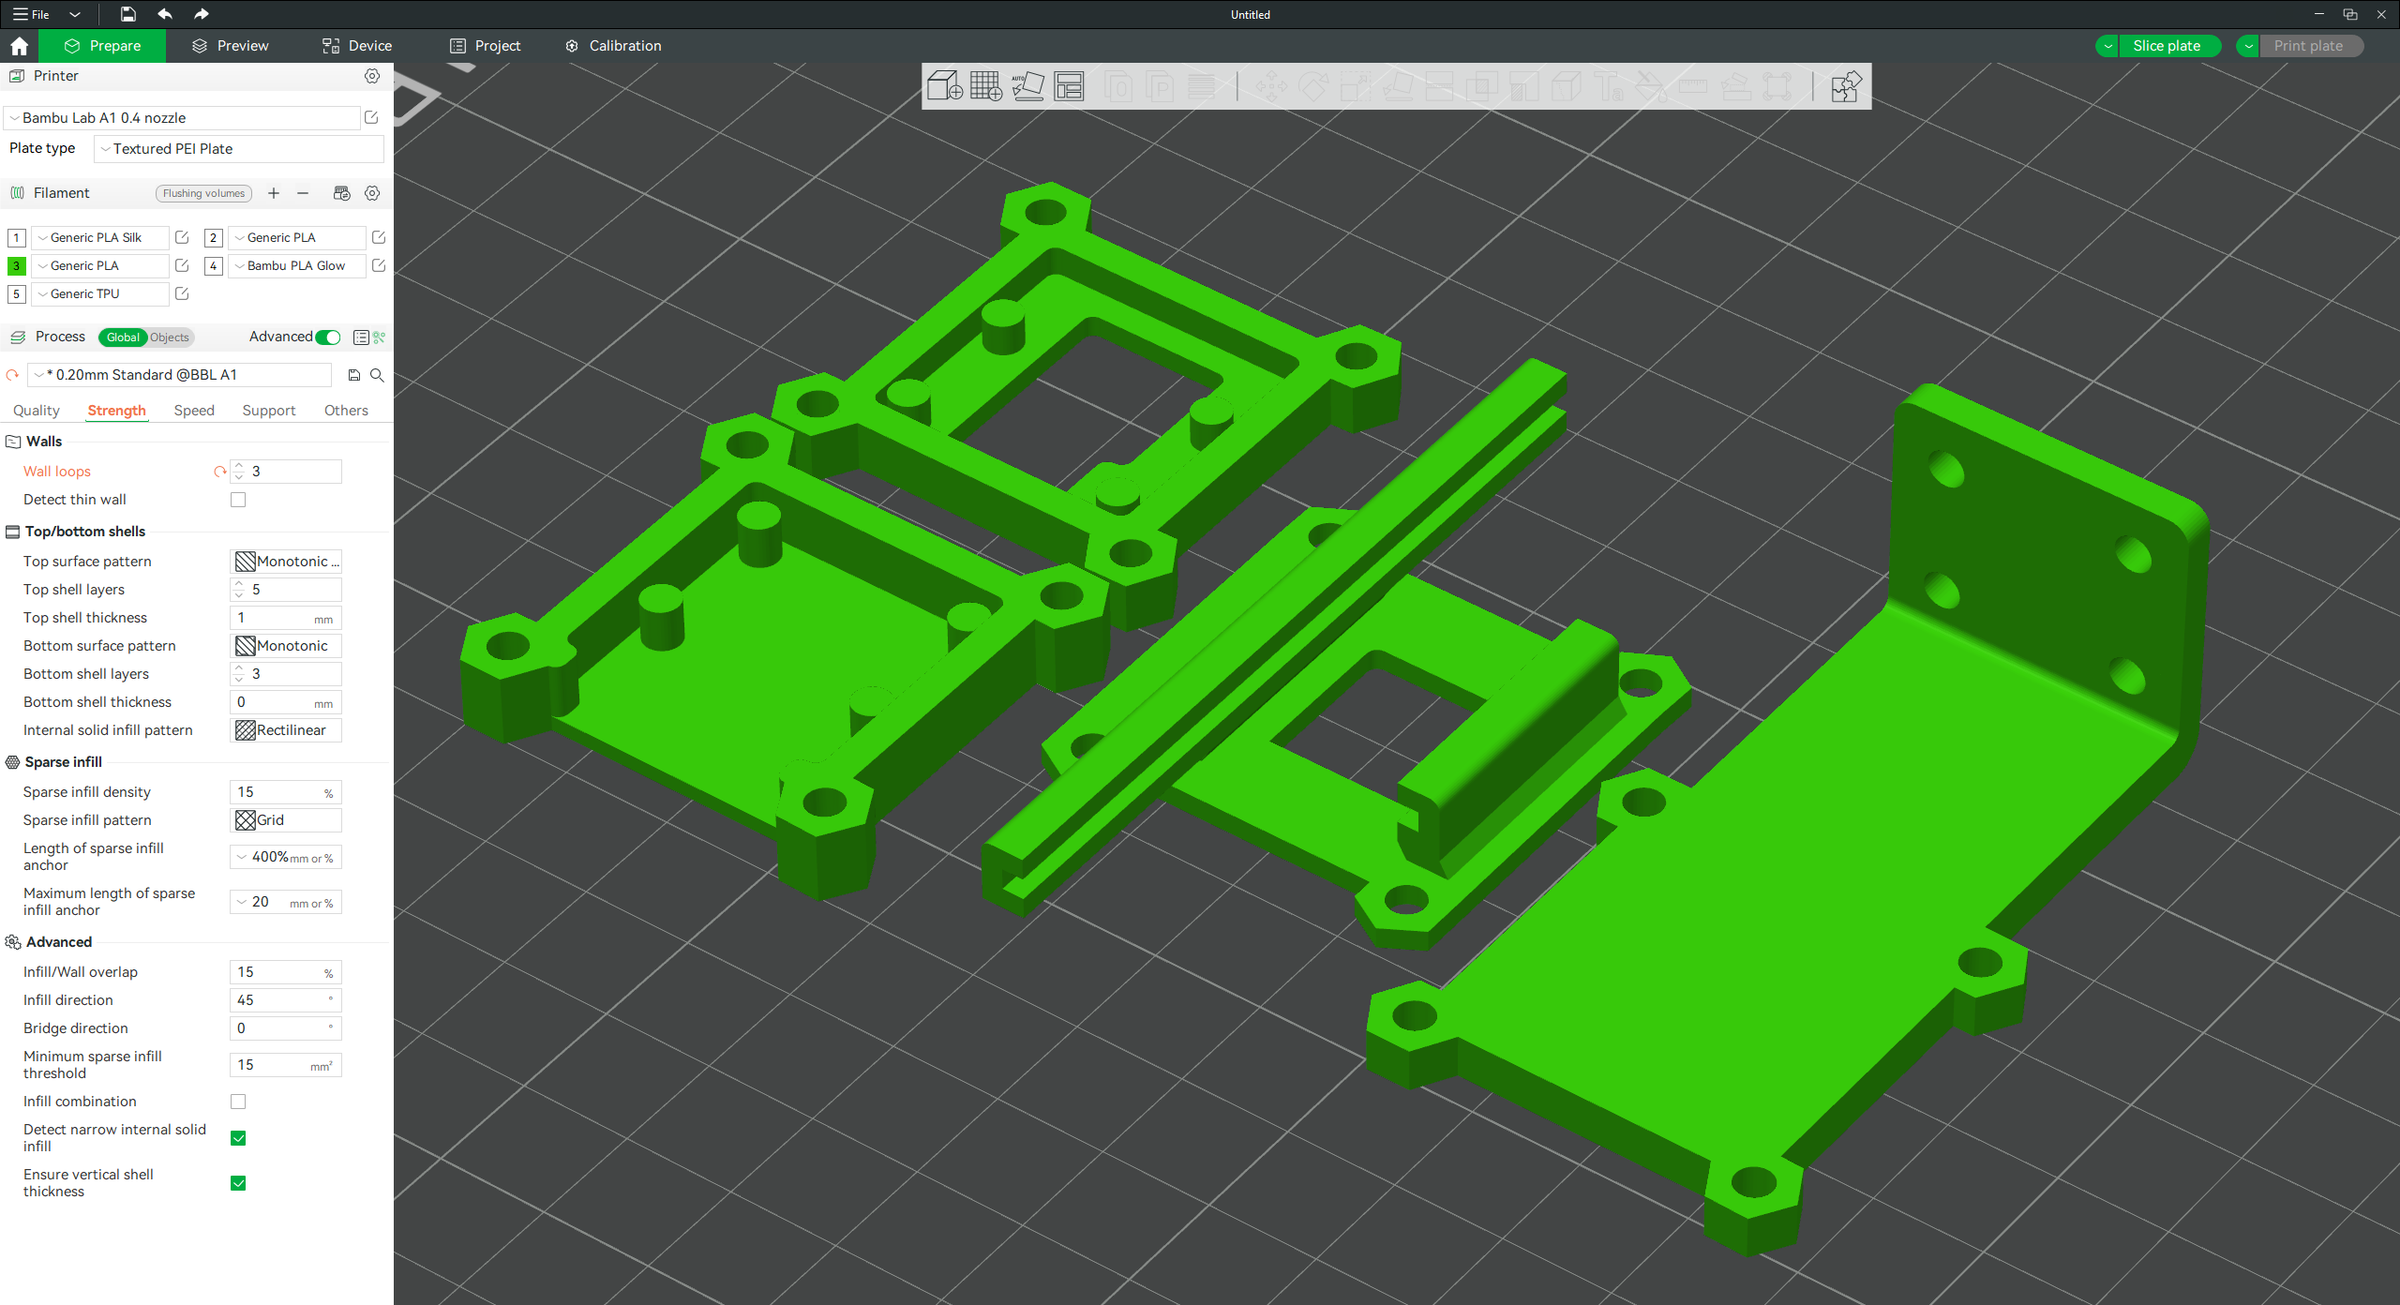Increase Top shell layers with stepper arrow
This screenshot has height=1305, width=2400.
pyautogui.click(x=239, y=584)
